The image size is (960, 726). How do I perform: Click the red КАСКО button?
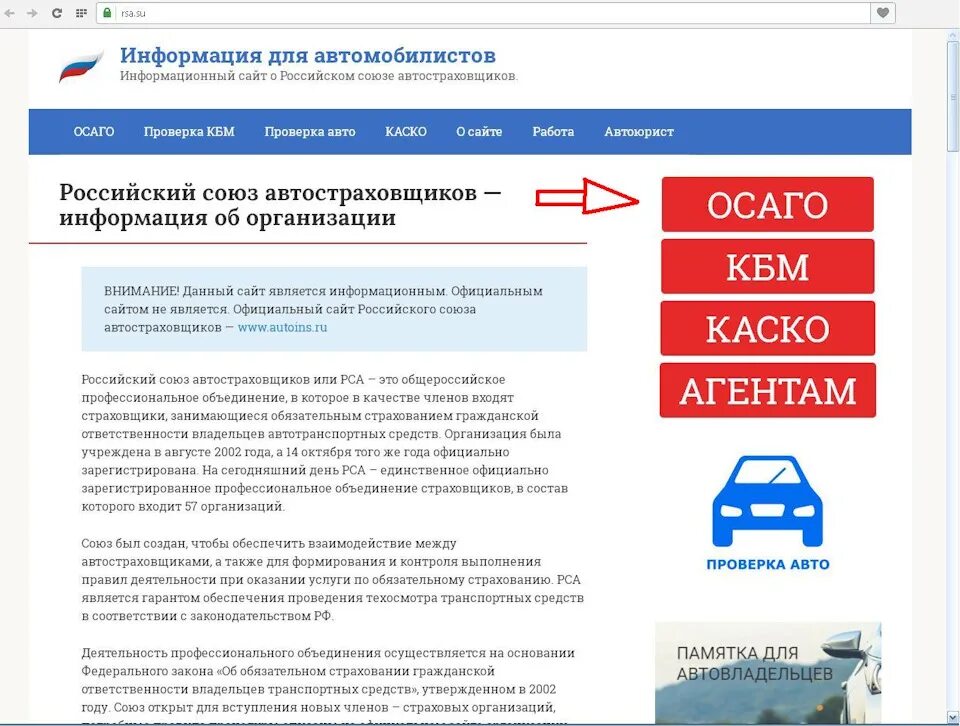click(768, 329)
